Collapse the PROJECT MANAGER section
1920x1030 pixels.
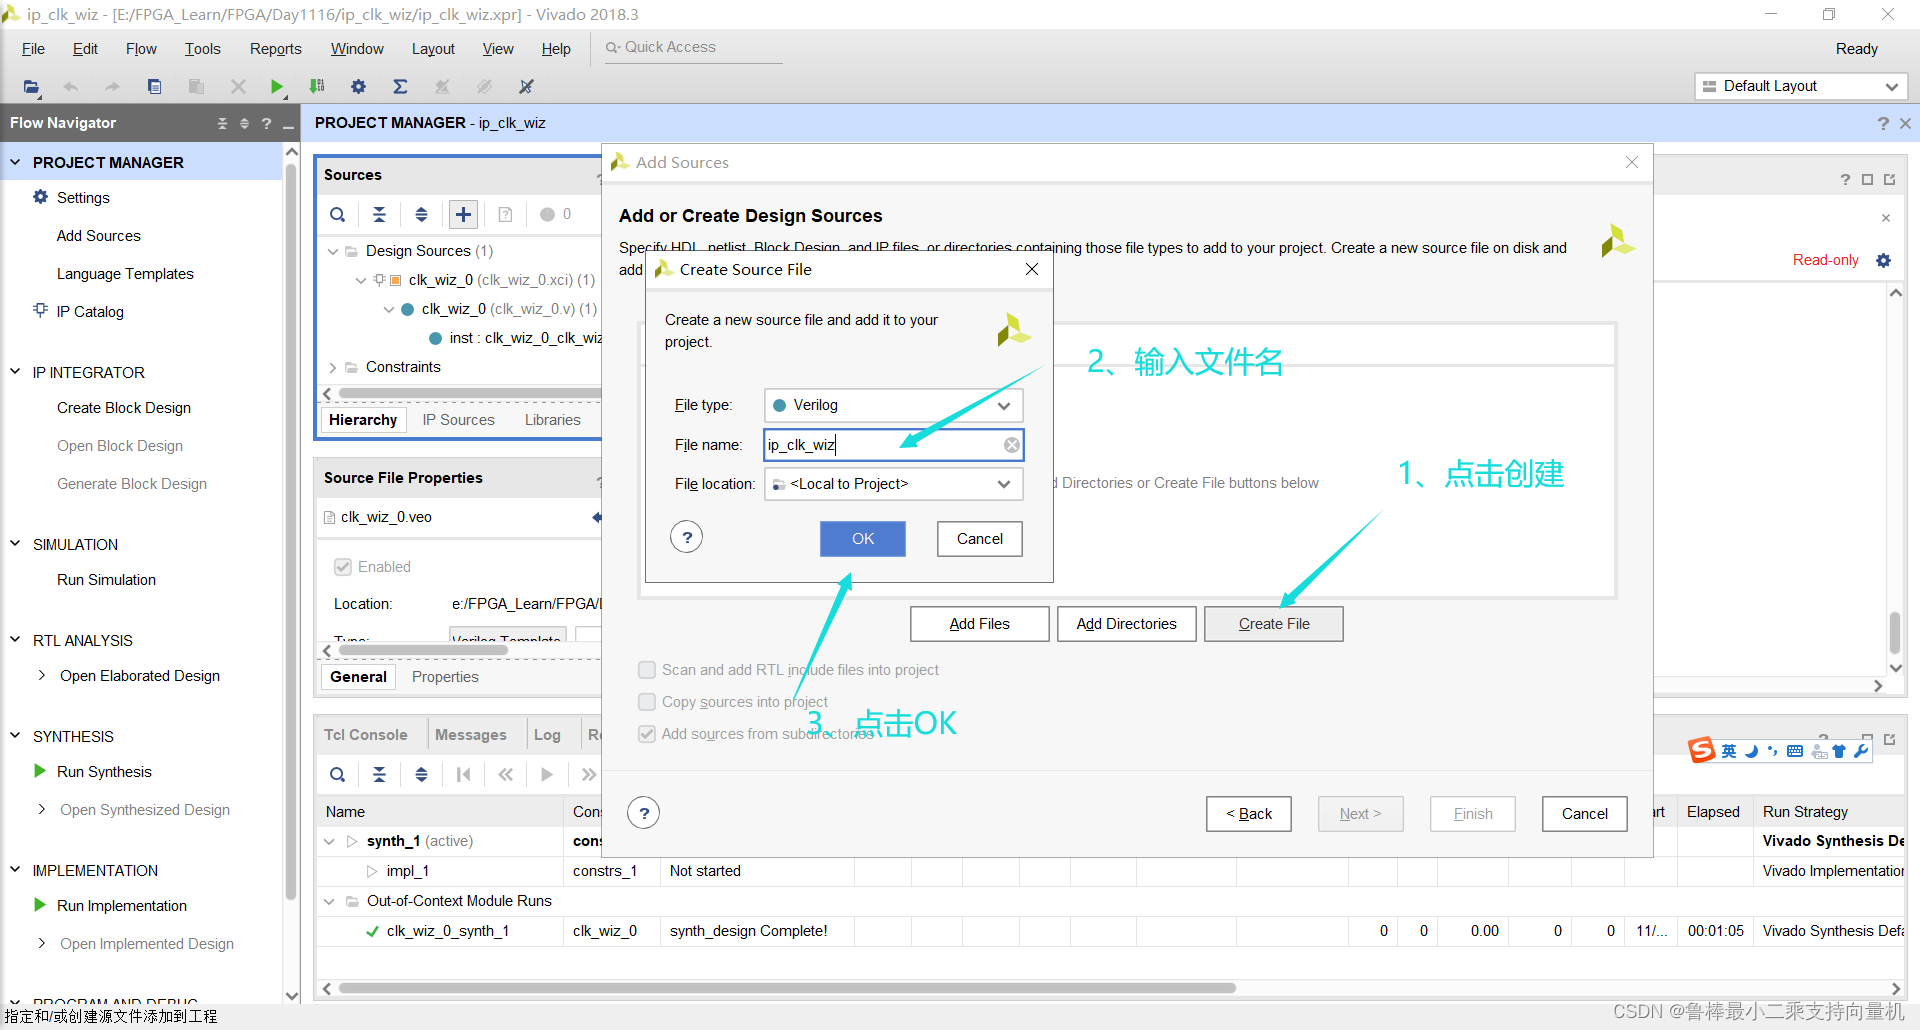tap(15, 162)
